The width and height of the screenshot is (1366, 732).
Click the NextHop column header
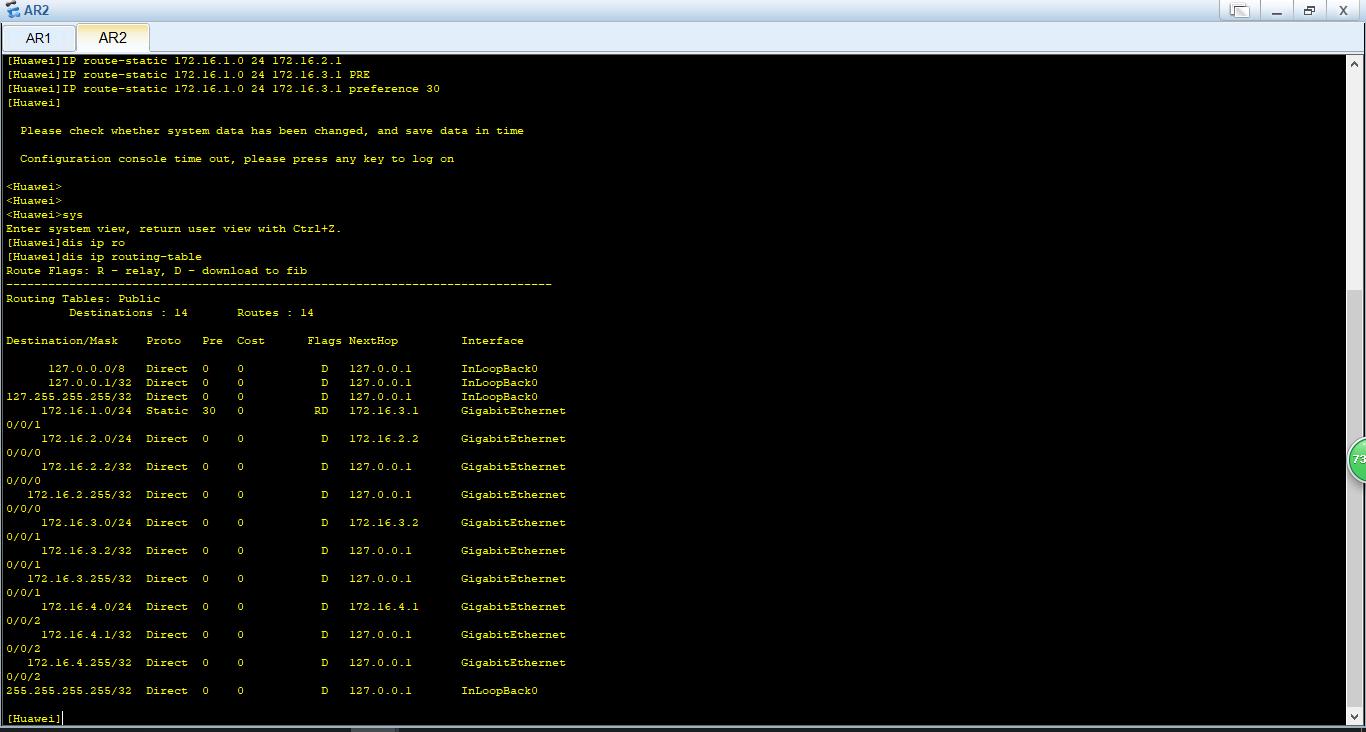pyautogui.click(x=373, y=341)
